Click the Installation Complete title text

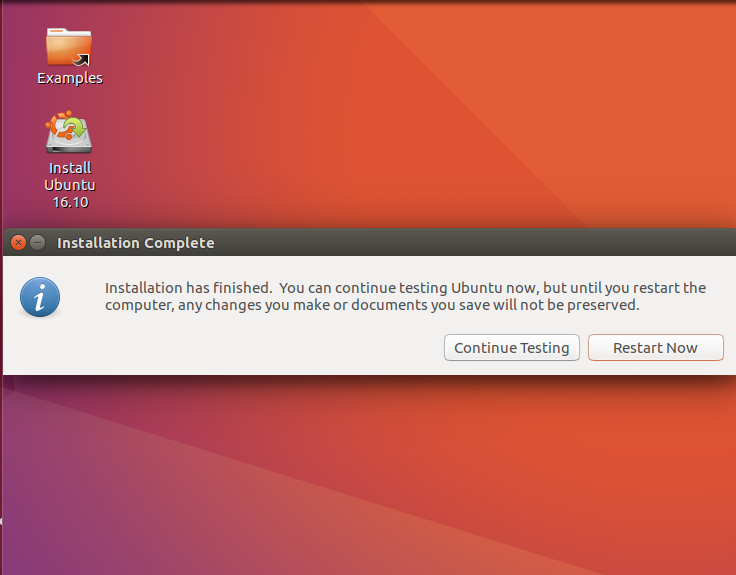coord(136,243)
